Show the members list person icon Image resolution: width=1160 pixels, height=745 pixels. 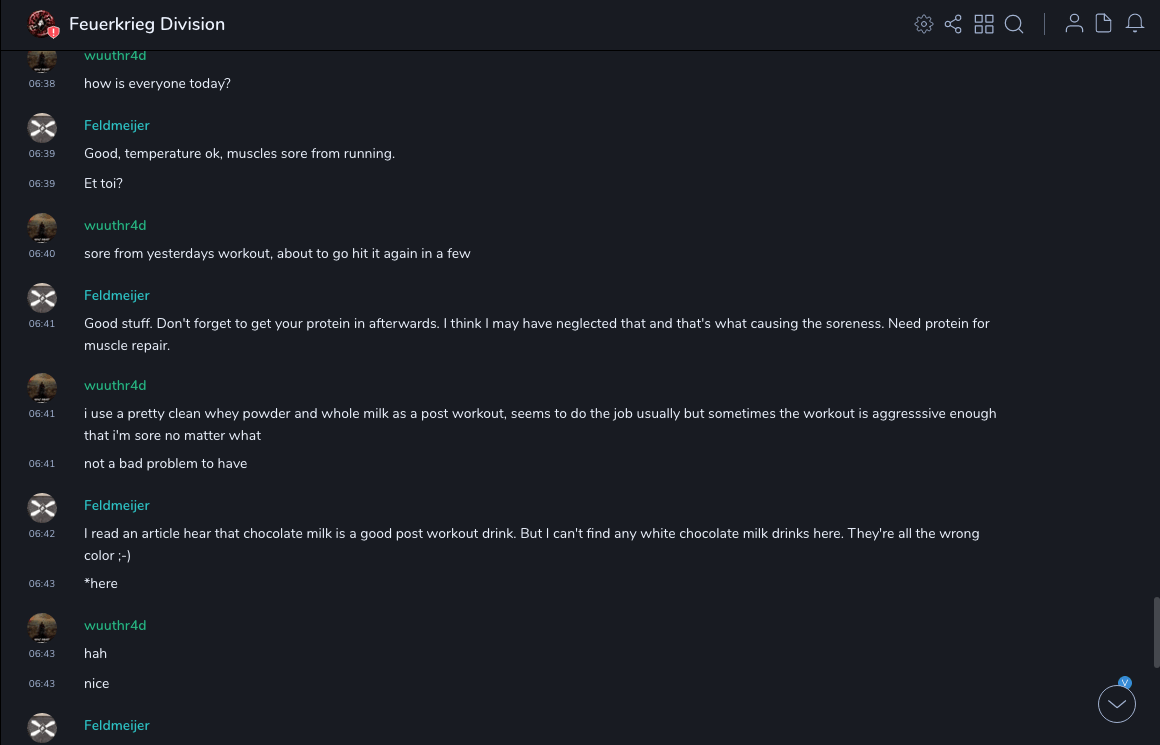1074,24
